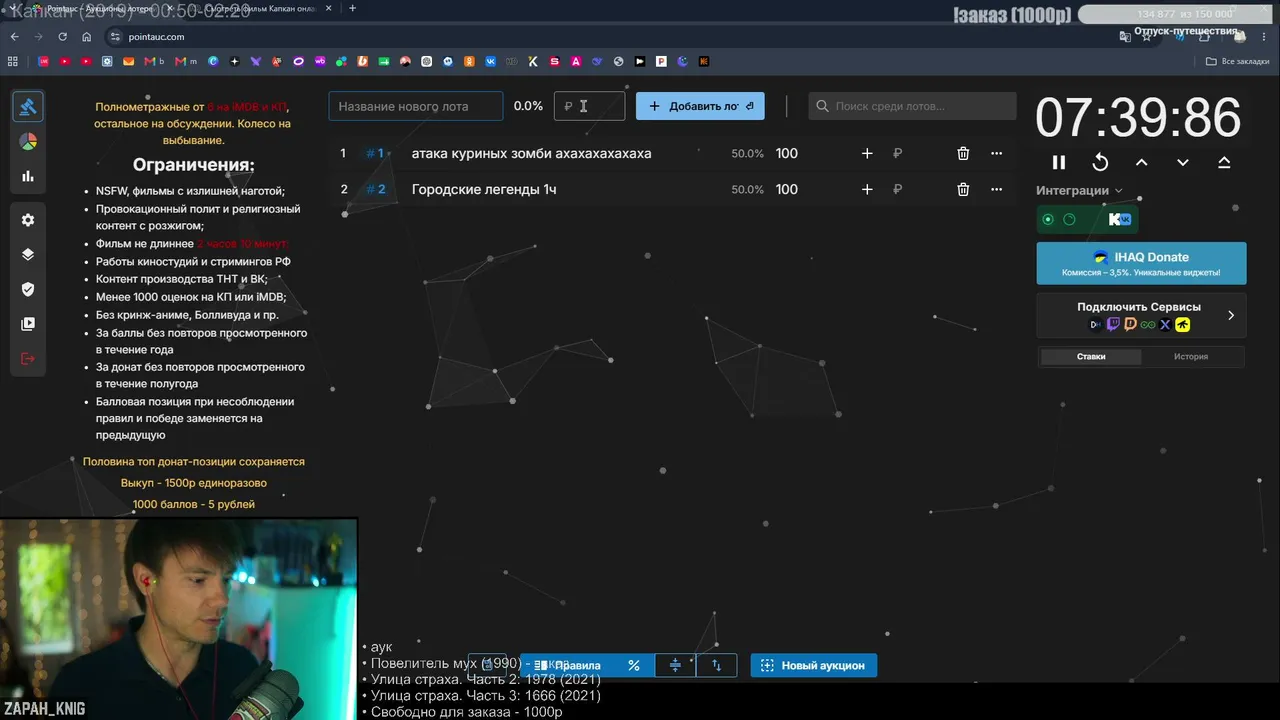Reset the auction timer

click(x=1100, y=162)
